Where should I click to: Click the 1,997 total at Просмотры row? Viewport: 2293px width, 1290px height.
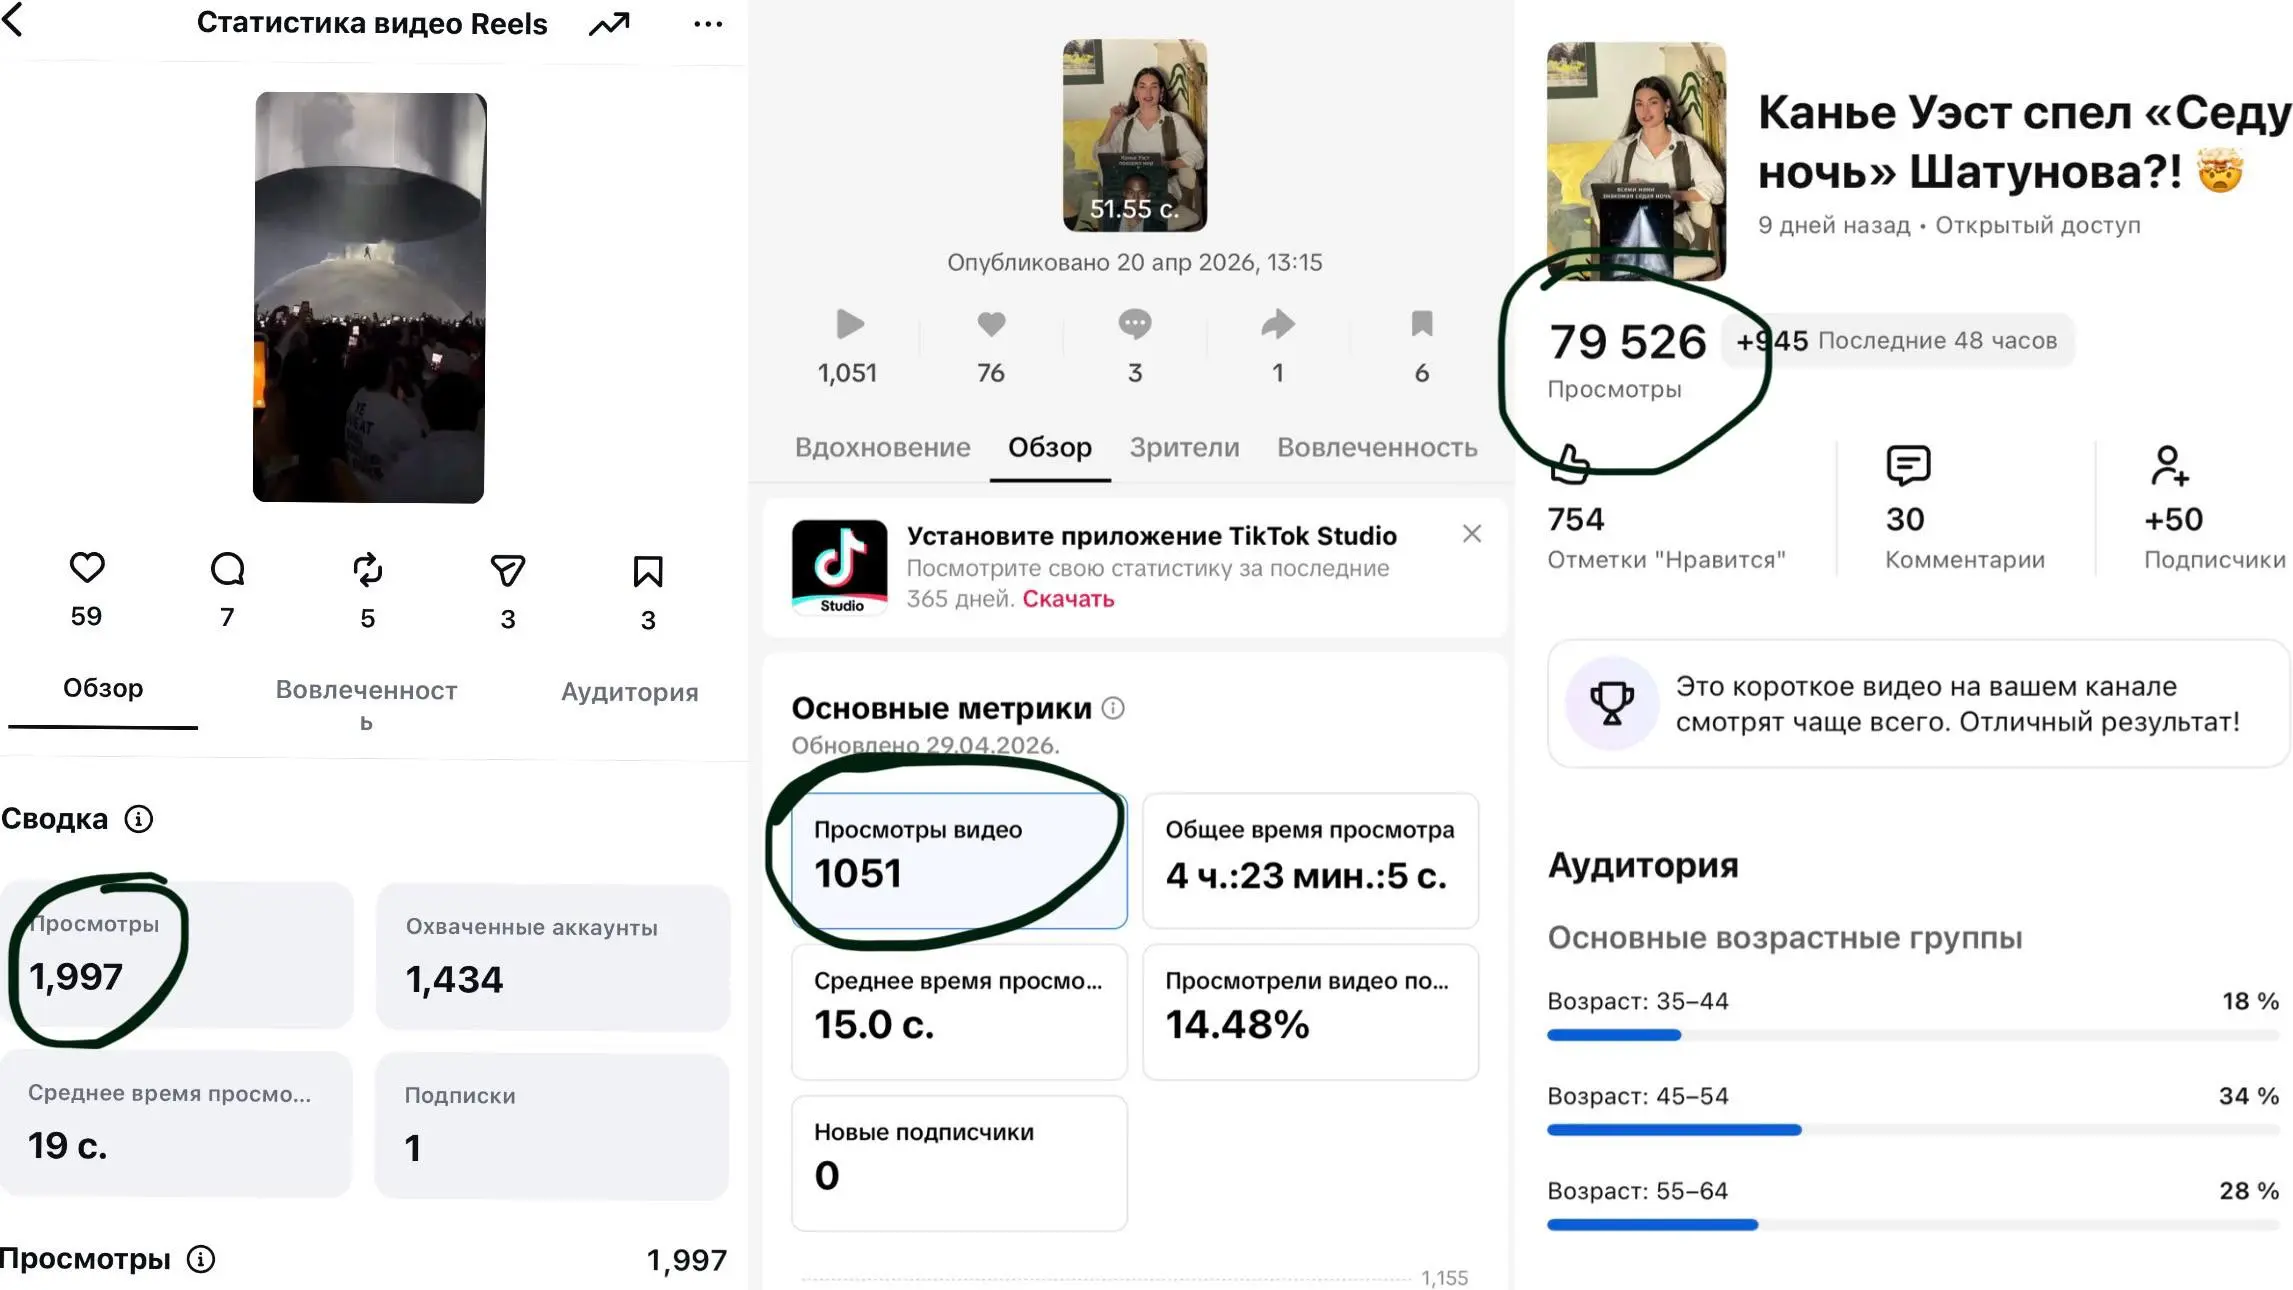pos(687,1260)
